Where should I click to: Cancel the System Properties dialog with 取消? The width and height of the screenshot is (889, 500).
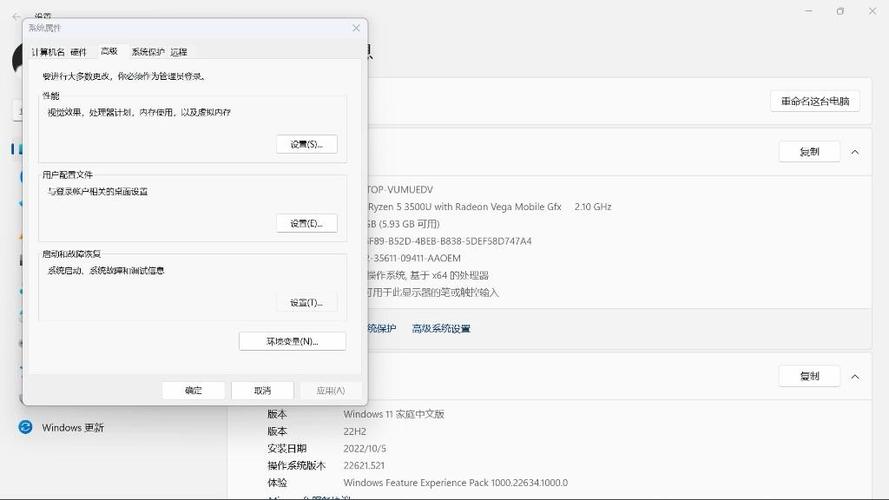tap(263, 391)
